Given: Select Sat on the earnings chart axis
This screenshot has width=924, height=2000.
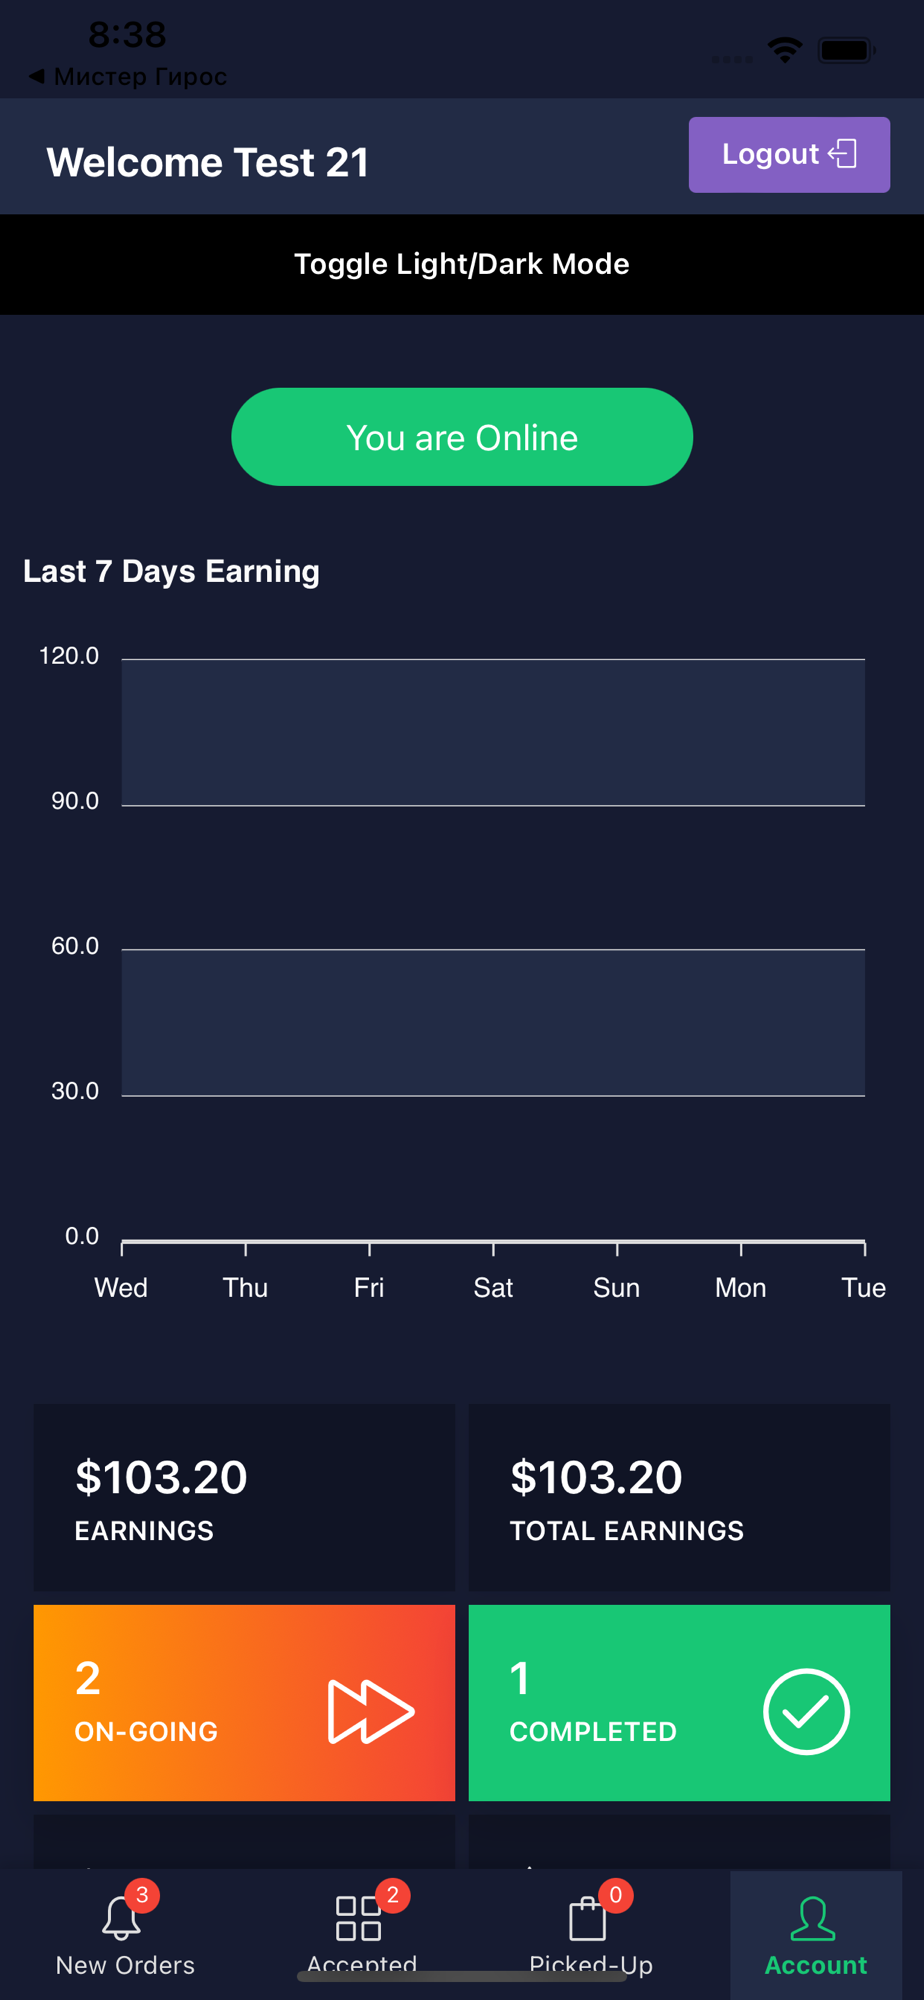Looking at the screenshot, I should click(493, 1287).
